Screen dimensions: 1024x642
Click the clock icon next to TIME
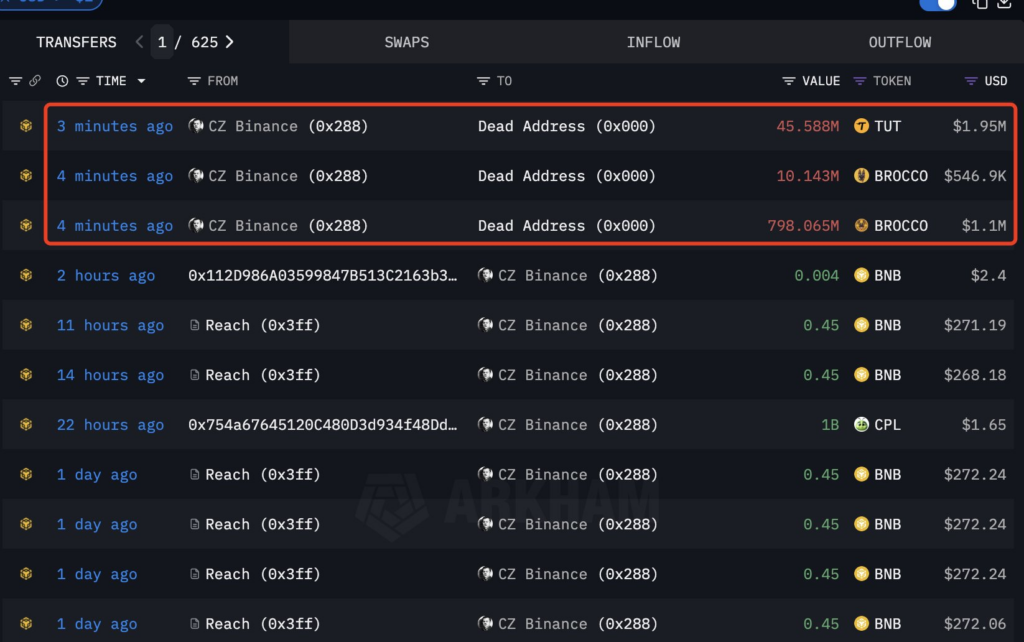click(61, 81)
